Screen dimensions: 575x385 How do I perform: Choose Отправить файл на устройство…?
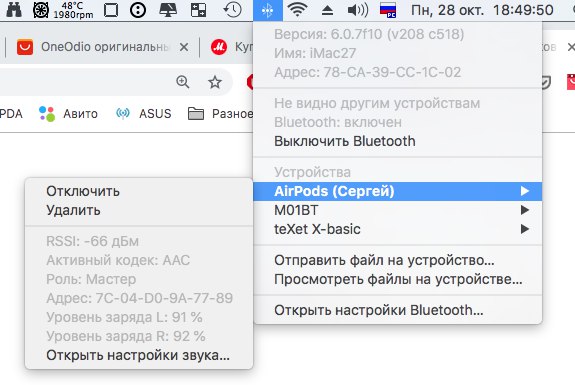(398, 260)
